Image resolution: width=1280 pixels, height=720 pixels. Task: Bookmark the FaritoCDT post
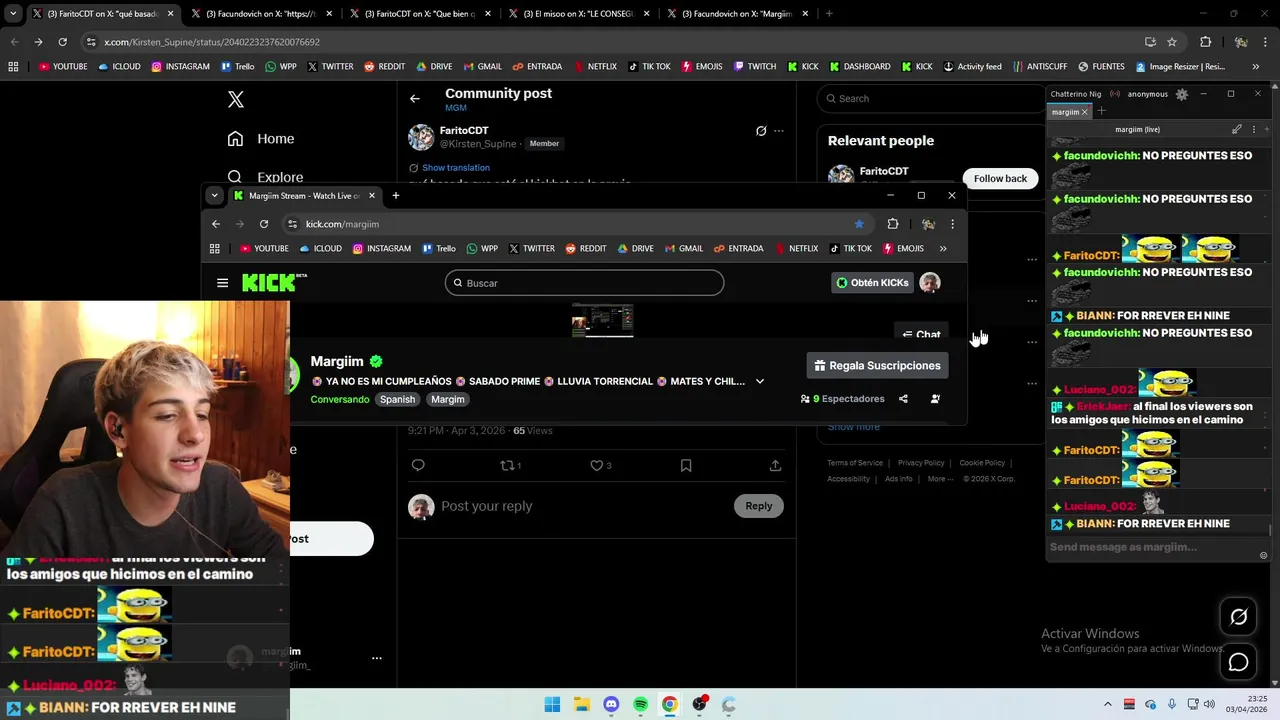686,465
